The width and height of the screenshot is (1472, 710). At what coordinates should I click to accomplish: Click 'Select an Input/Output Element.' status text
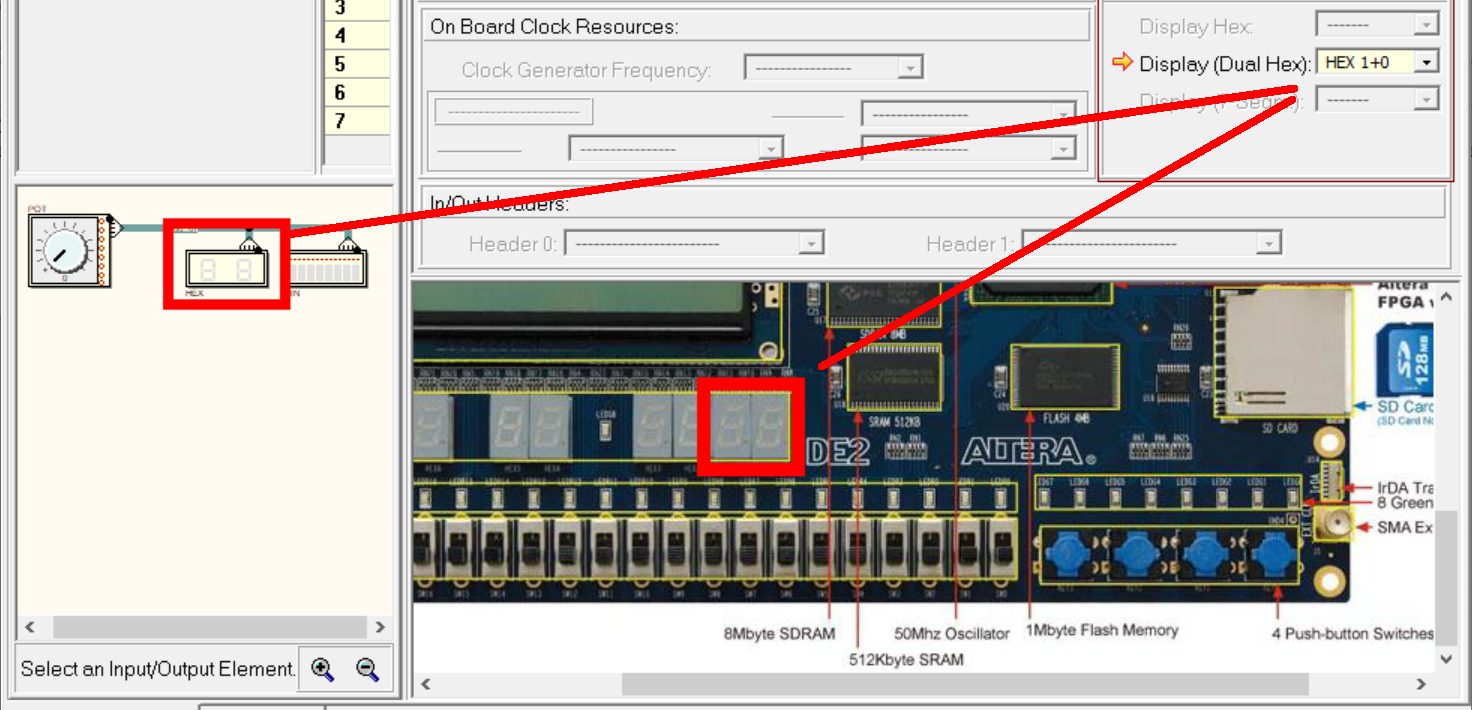[x=158, y=669]
